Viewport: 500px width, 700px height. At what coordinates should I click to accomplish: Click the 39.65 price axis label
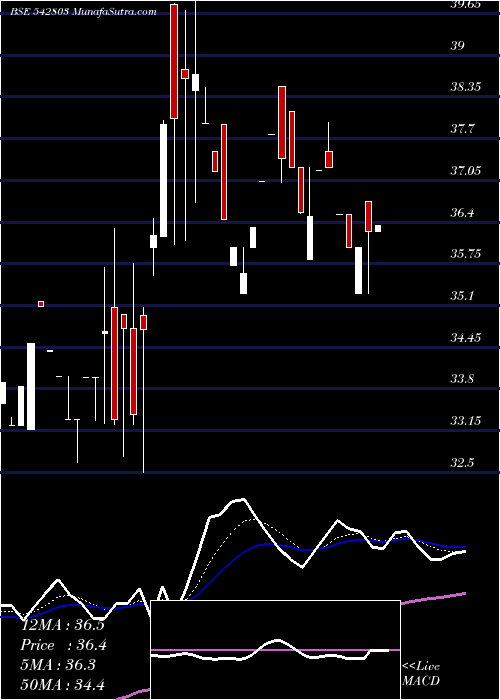pos(465,4)
